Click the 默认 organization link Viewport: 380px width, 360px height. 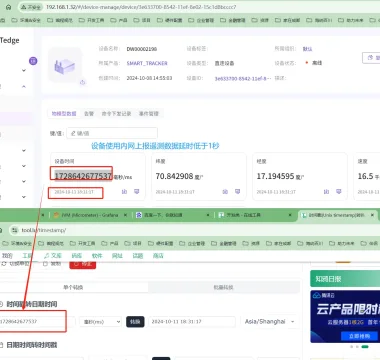307,49
